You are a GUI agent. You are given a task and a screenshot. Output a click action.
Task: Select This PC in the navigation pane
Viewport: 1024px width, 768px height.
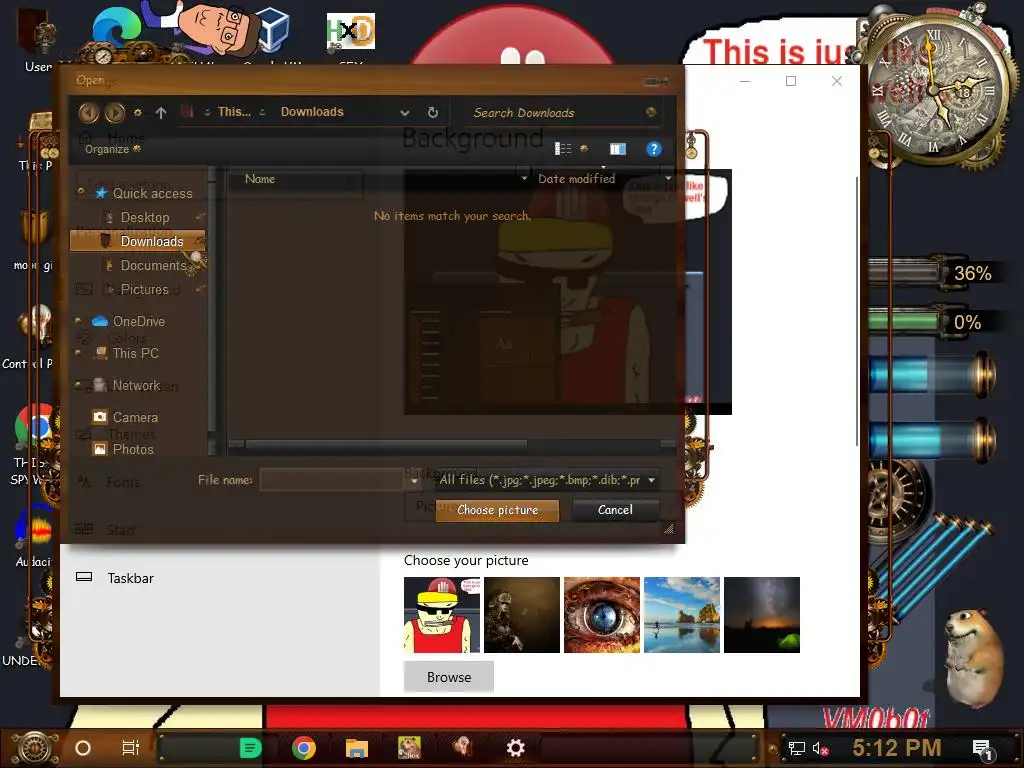tap(135, 353)
